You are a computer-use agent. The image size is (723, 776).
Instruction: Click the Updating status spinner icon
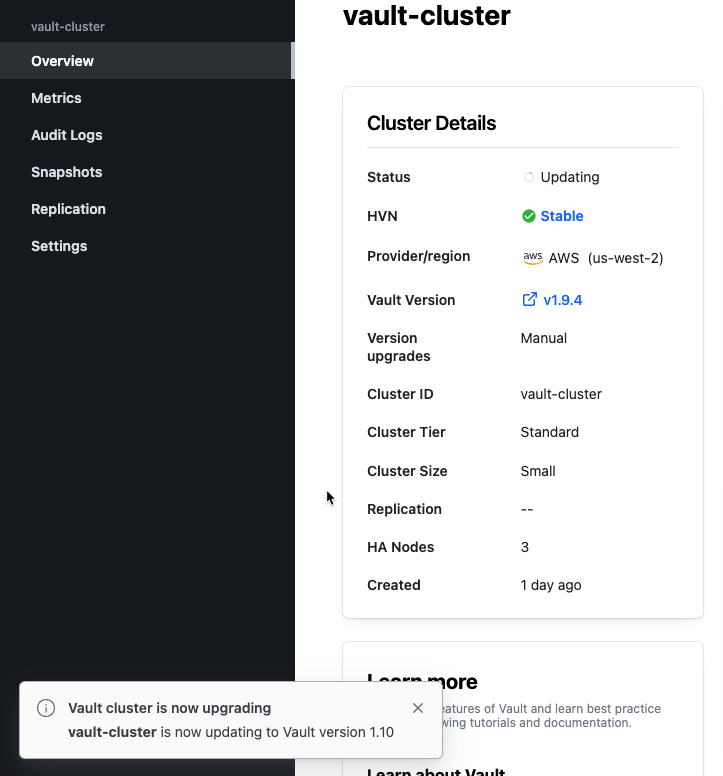coord(529,177)
